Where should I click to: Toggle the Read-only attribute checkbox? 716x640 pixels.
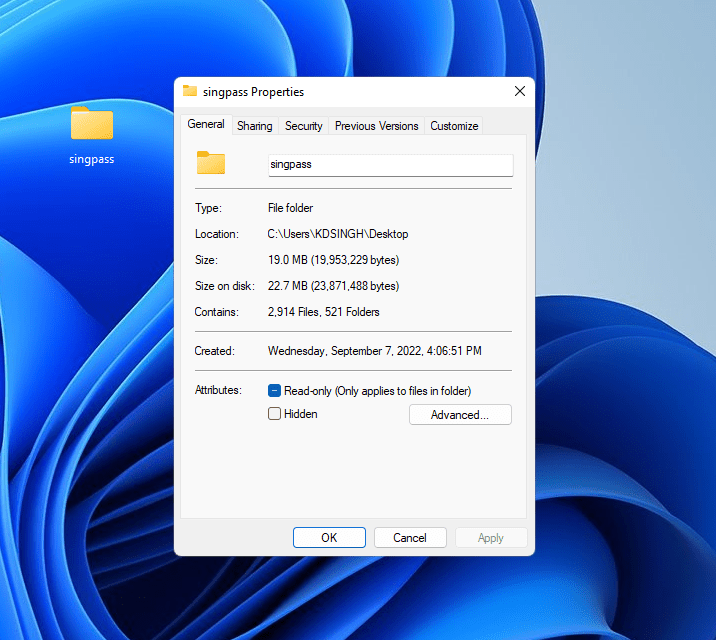[x=274, y=391]
